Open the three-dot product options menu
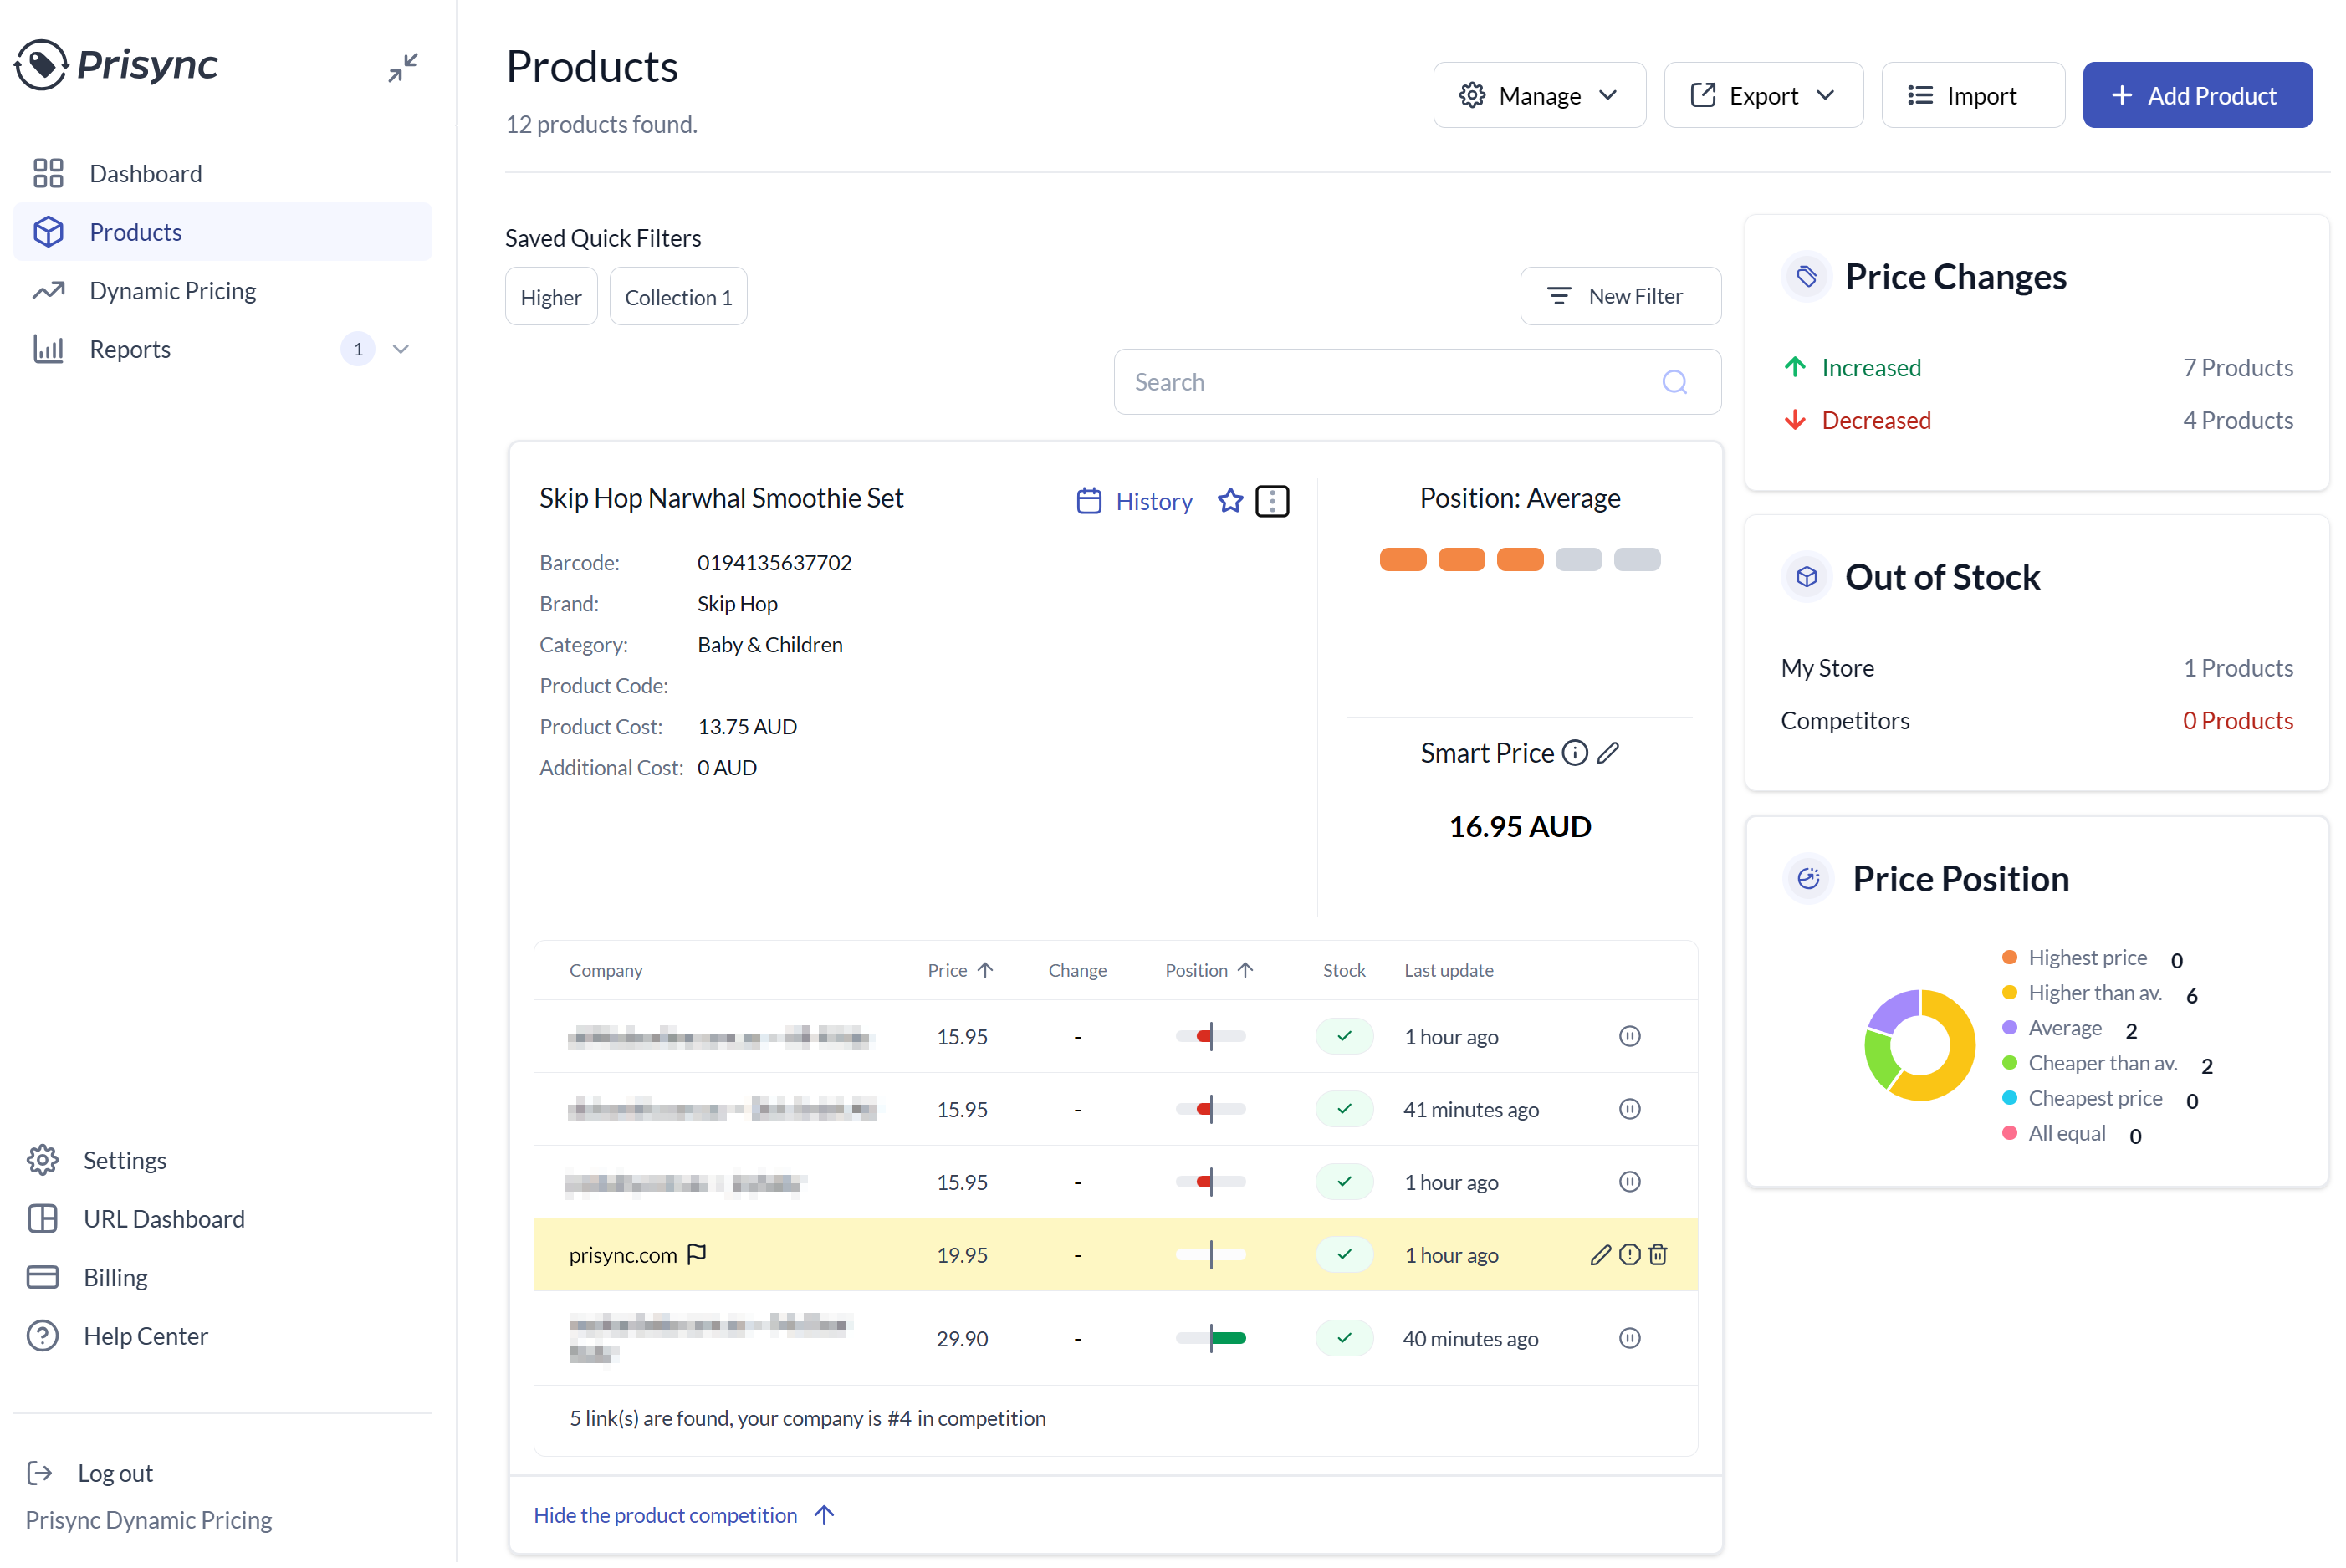 pos(1271,501)
